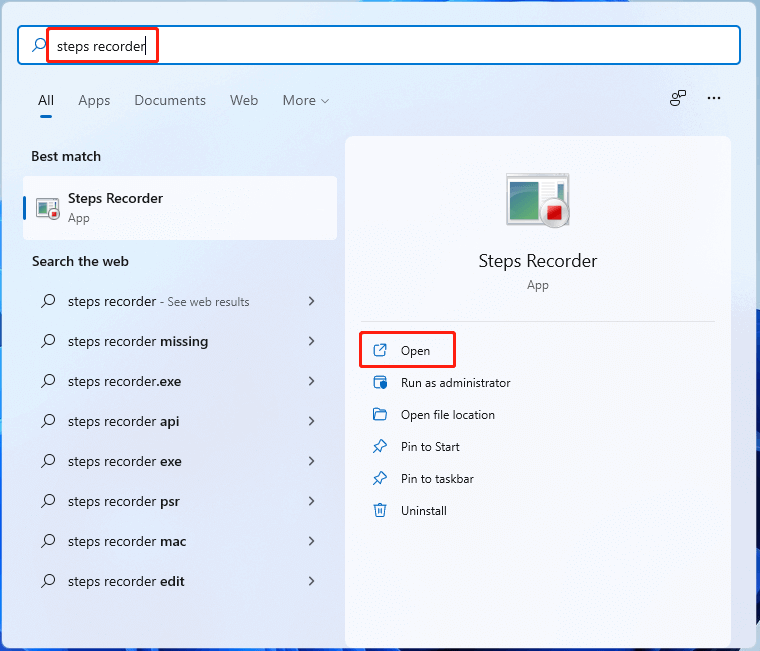Expand chevron for 'steps recorder psr'
Viewport: 760px width, 651px height.
[312, 501]
